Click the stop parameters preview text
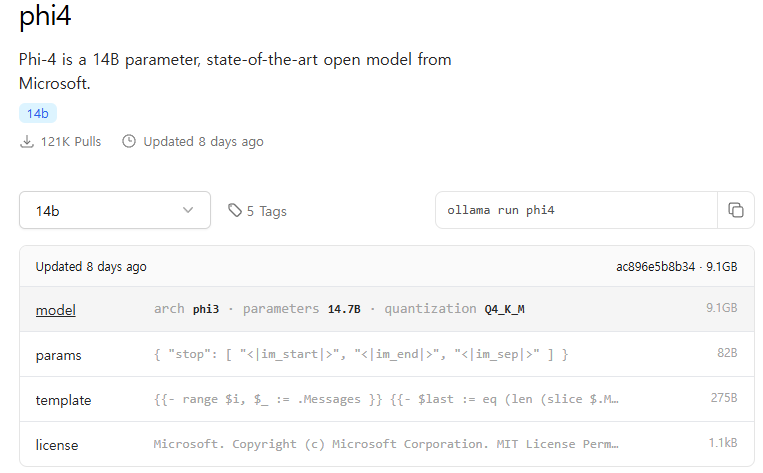 [361, 355]
